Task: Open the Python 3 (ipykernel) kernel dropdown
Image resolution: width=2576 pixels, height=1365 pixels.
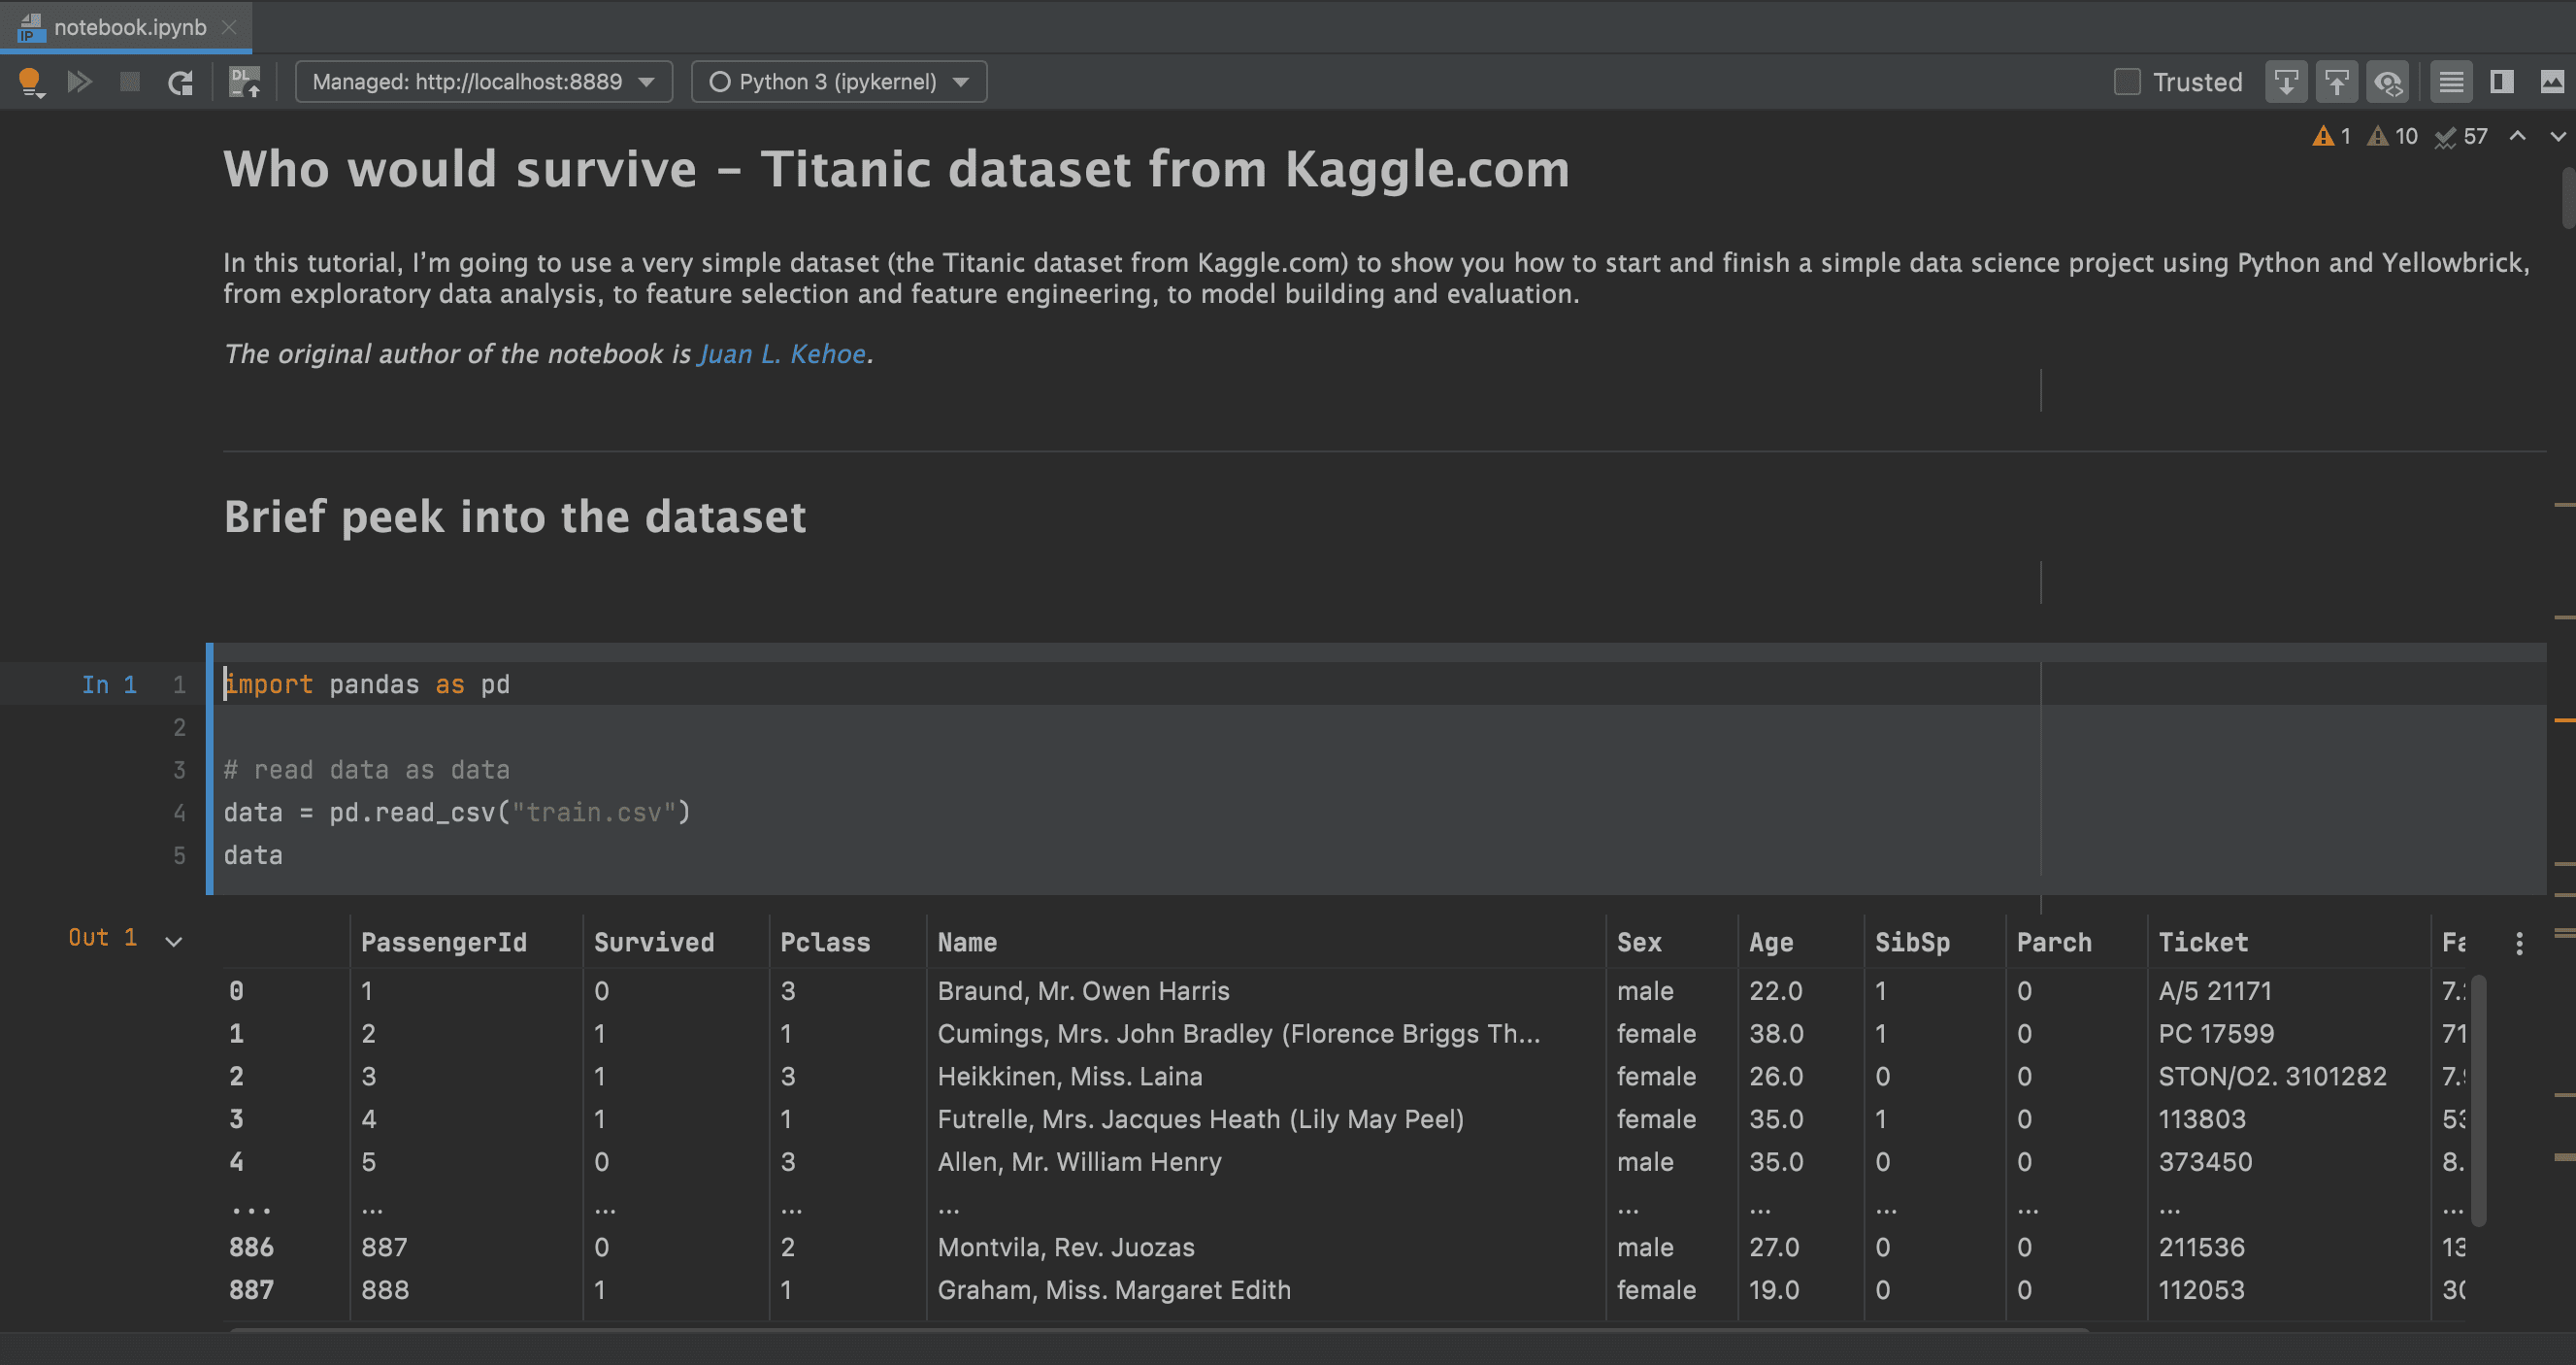Action: [x=838, y=82]
